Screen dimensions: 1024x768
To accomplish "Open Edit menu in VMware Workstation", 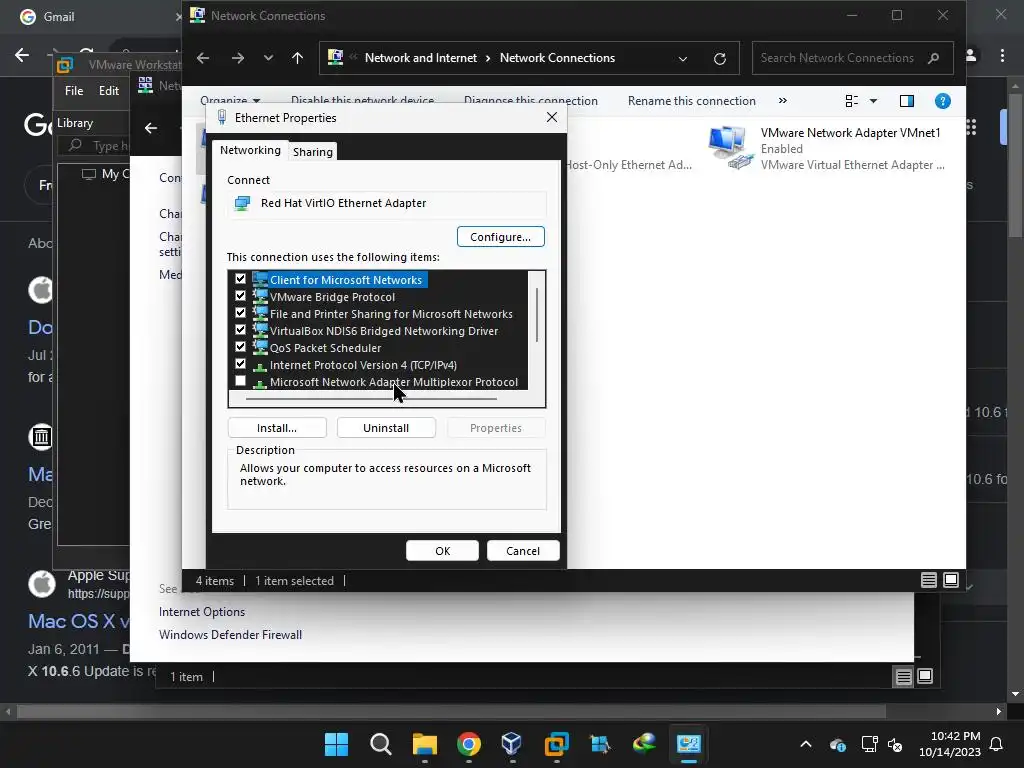I will tap(108, 91).
